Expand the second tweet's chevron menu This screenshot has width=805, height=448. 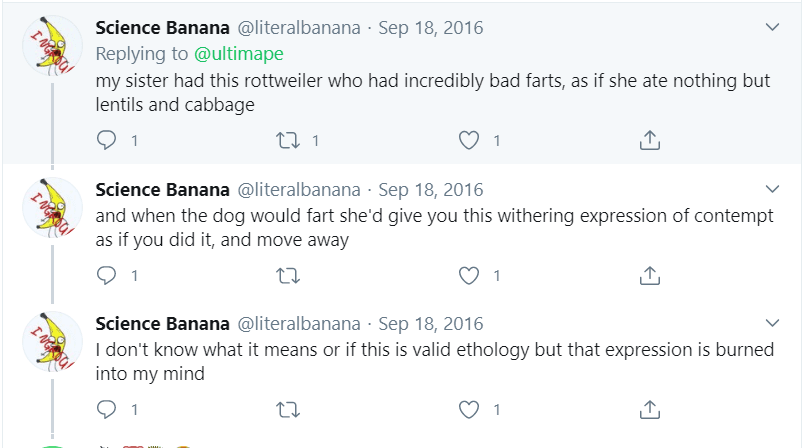772,189
